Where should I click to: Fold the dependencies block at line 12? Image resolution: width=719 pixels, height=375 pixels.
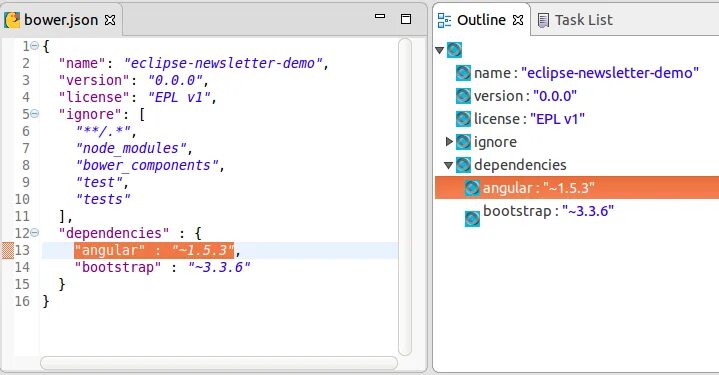click(34, 233)
